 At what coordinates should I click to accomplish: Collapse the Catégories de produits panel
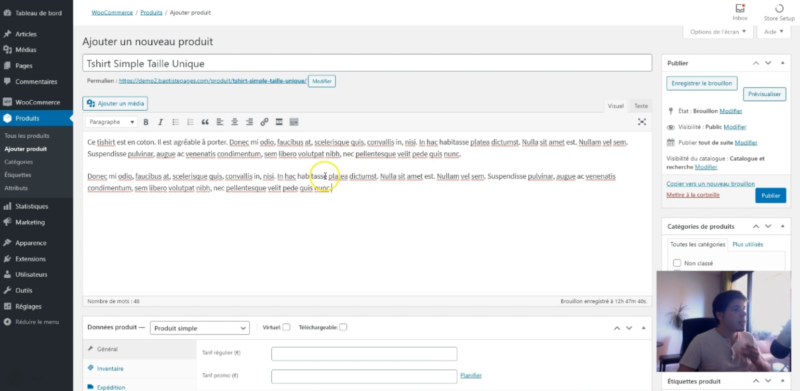783,226
